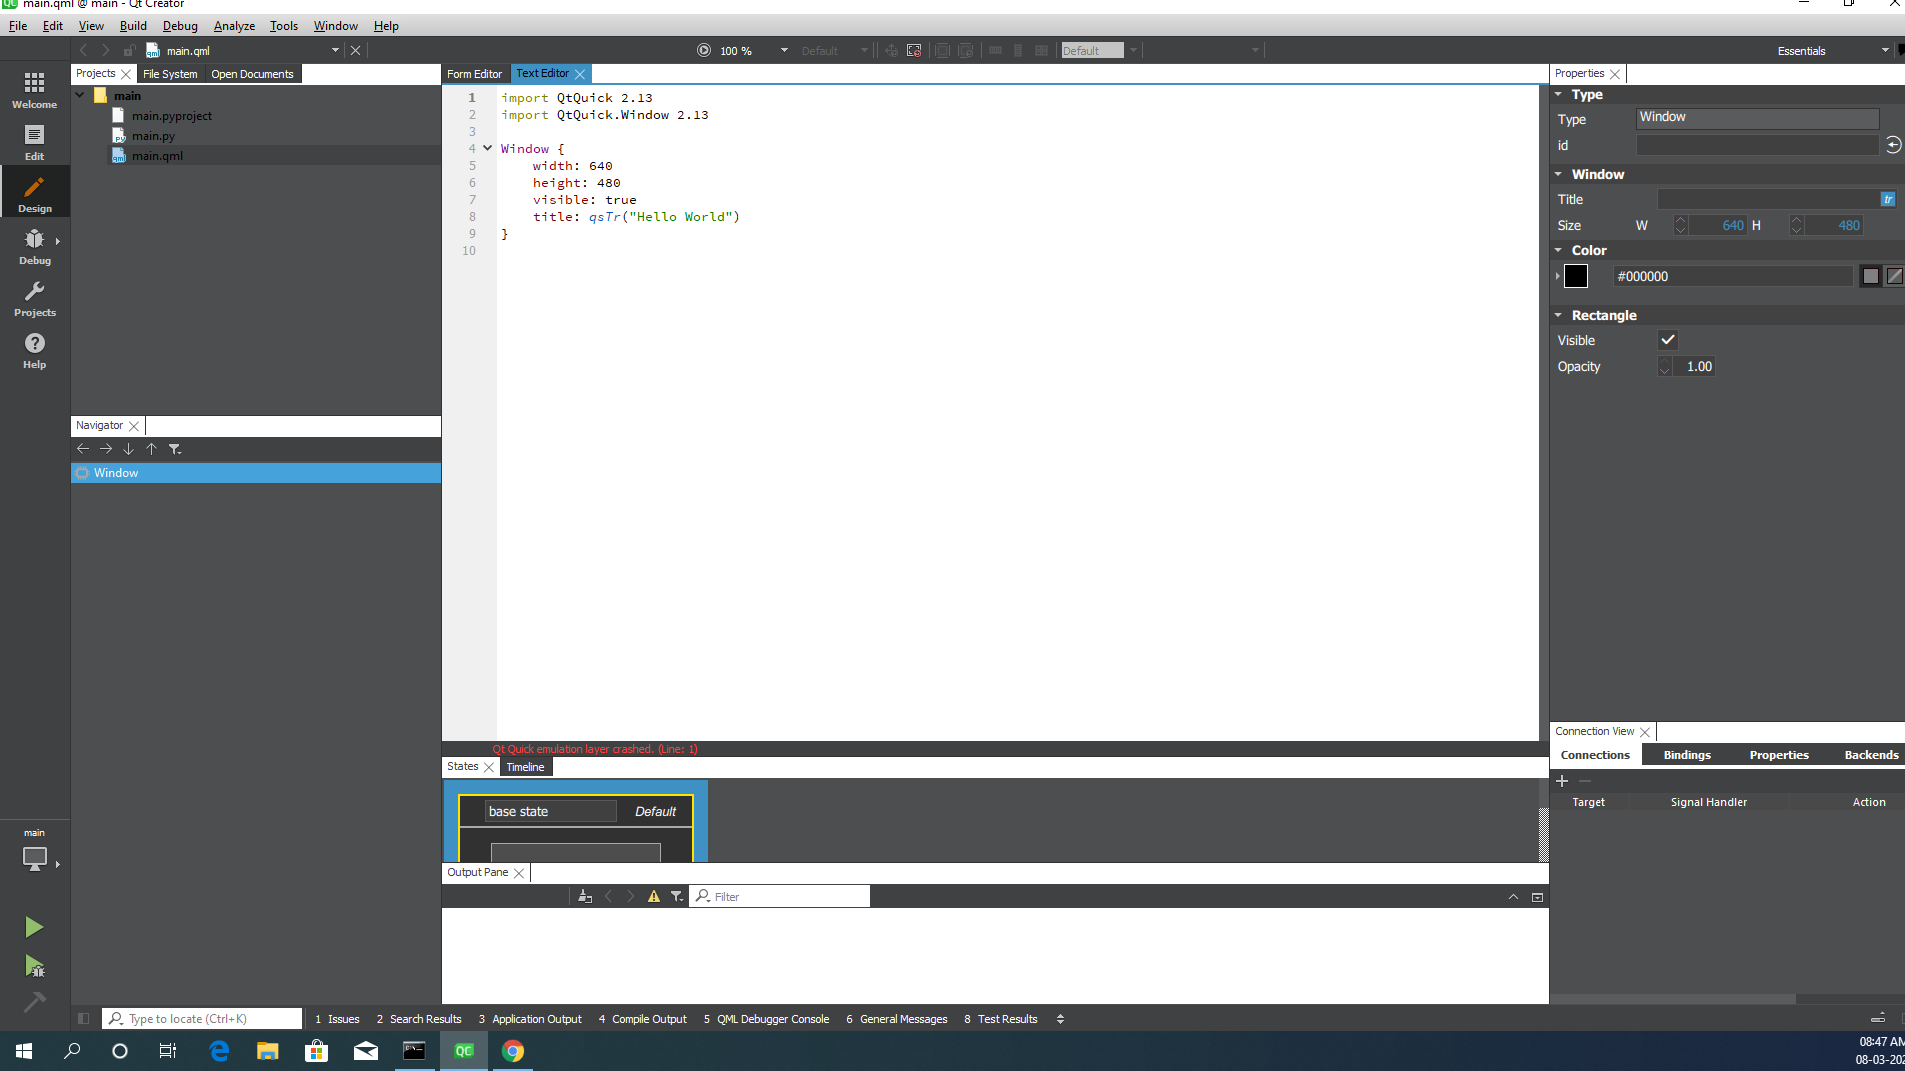1905x1071 pixels.
Task: Open the Application Output pane
Action: coord(530,1019)
